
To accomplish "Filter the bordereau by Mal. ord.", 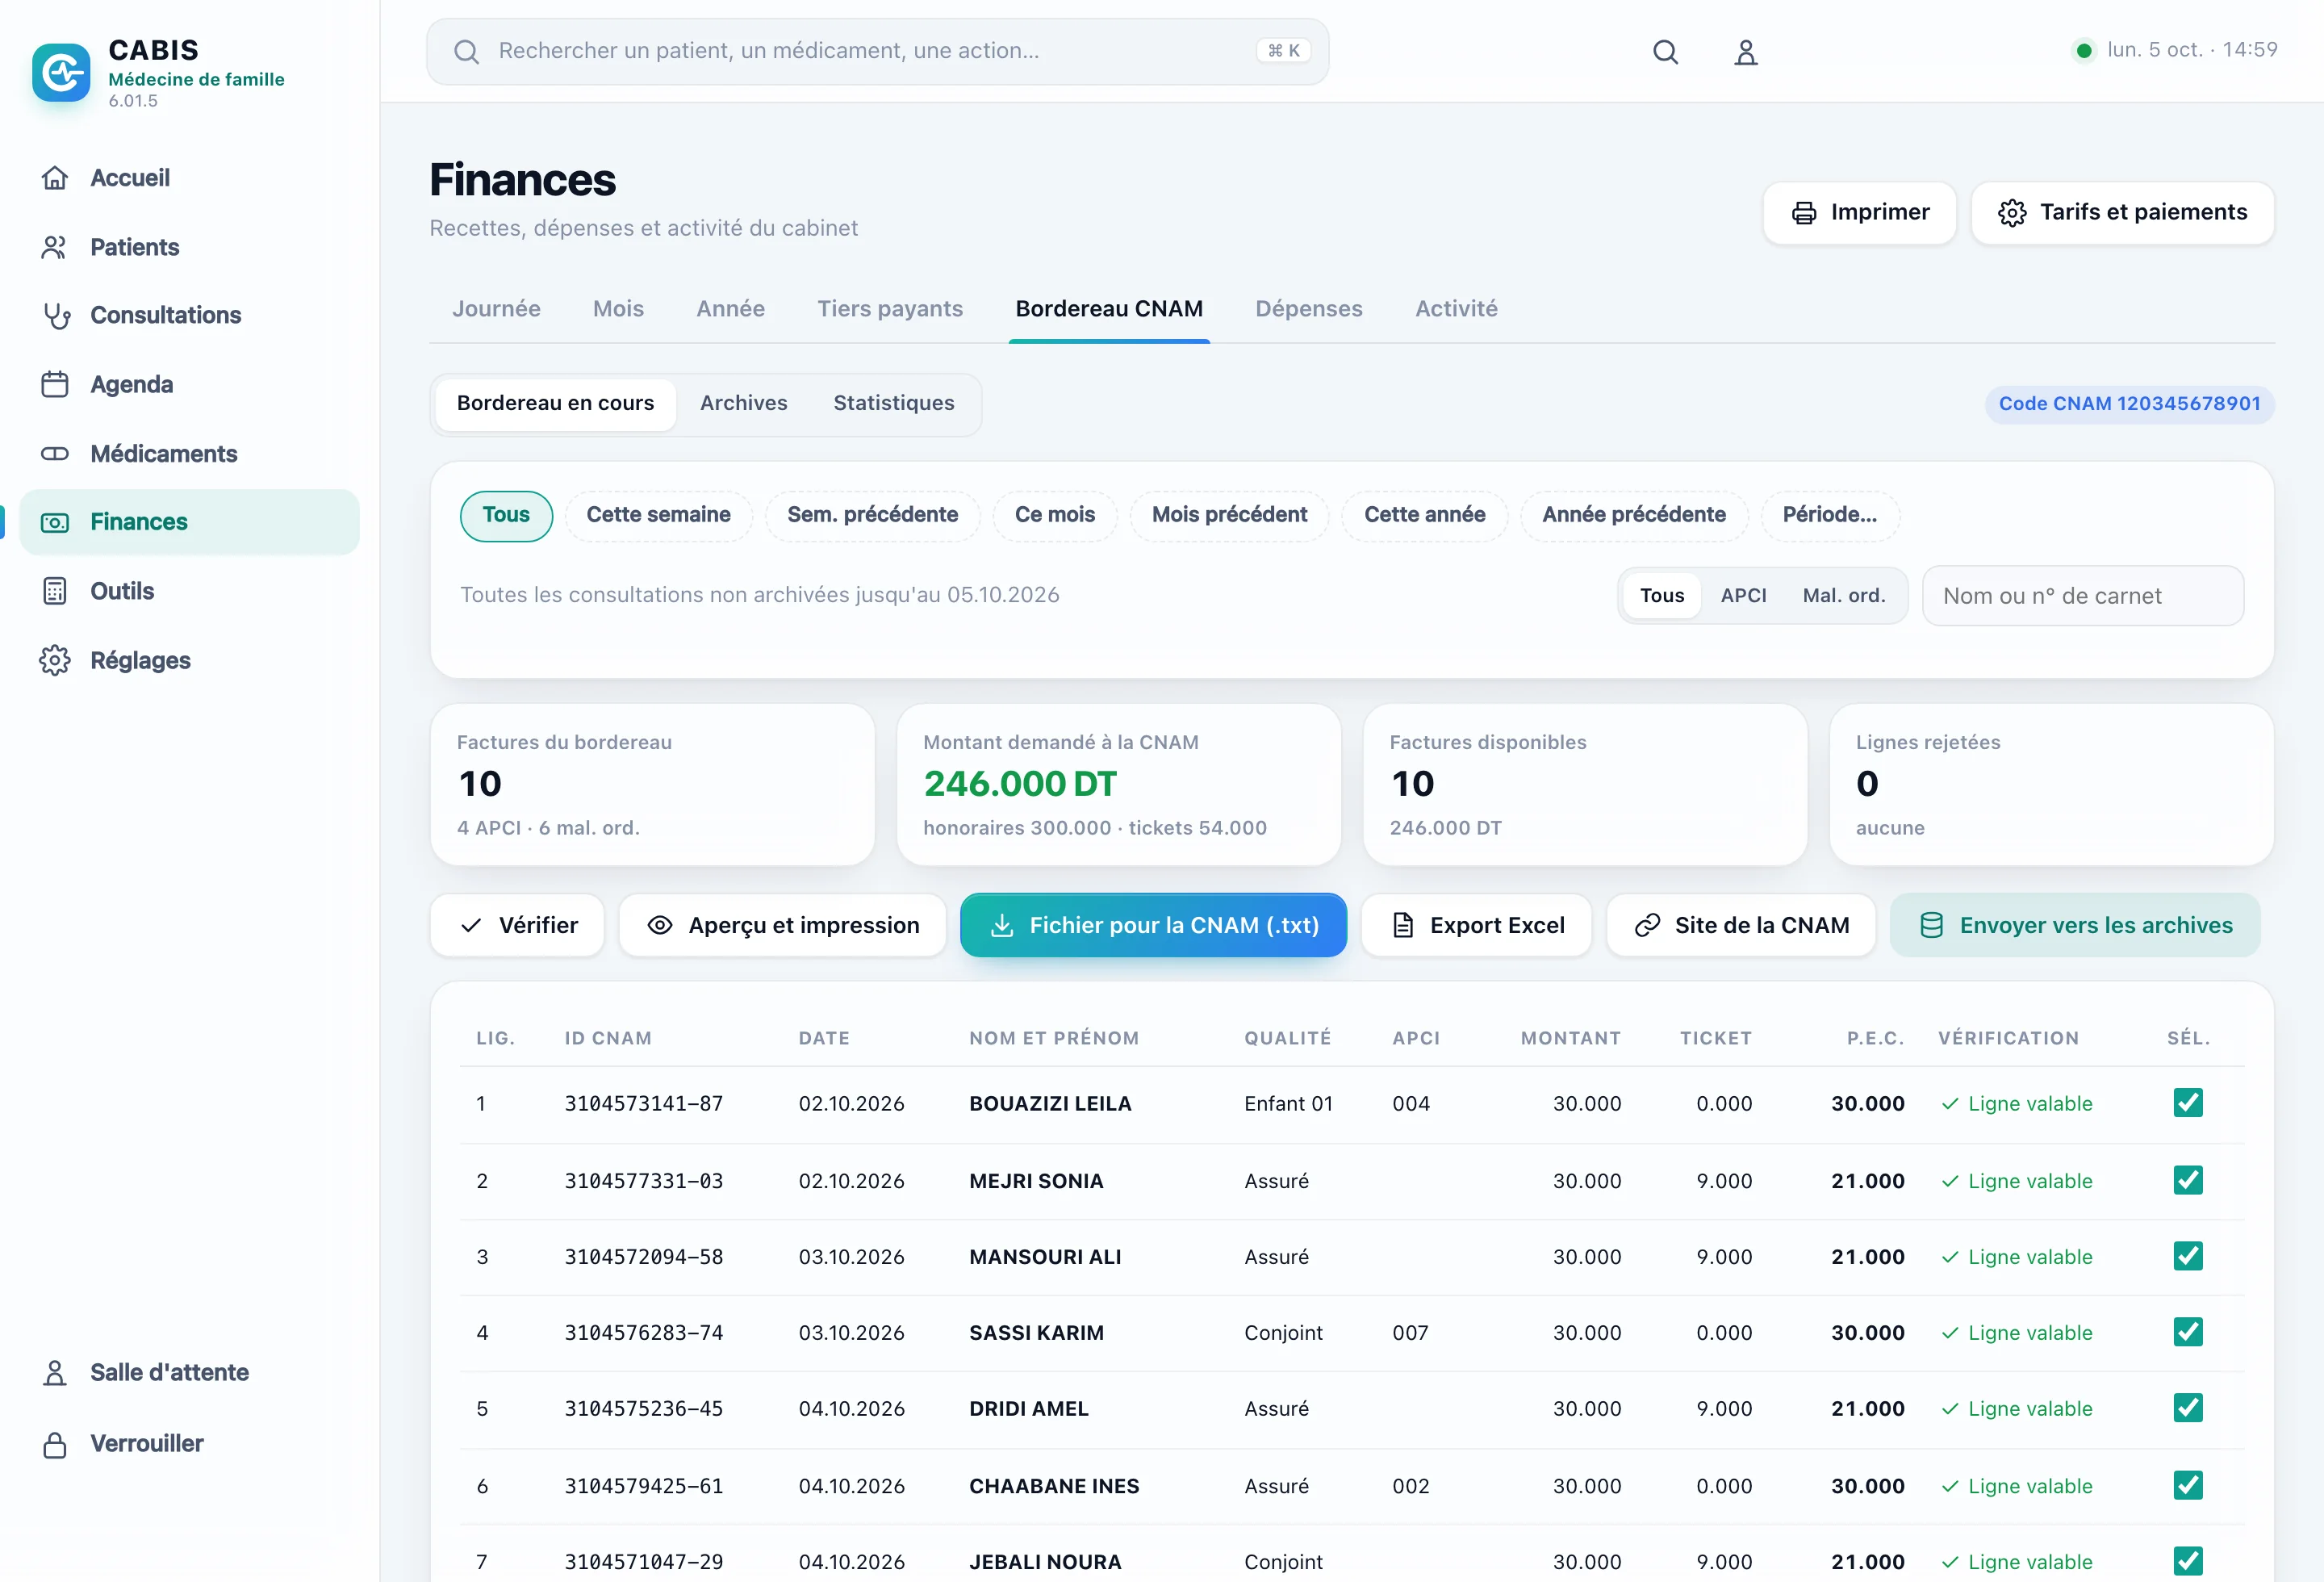I will 1843,596.
